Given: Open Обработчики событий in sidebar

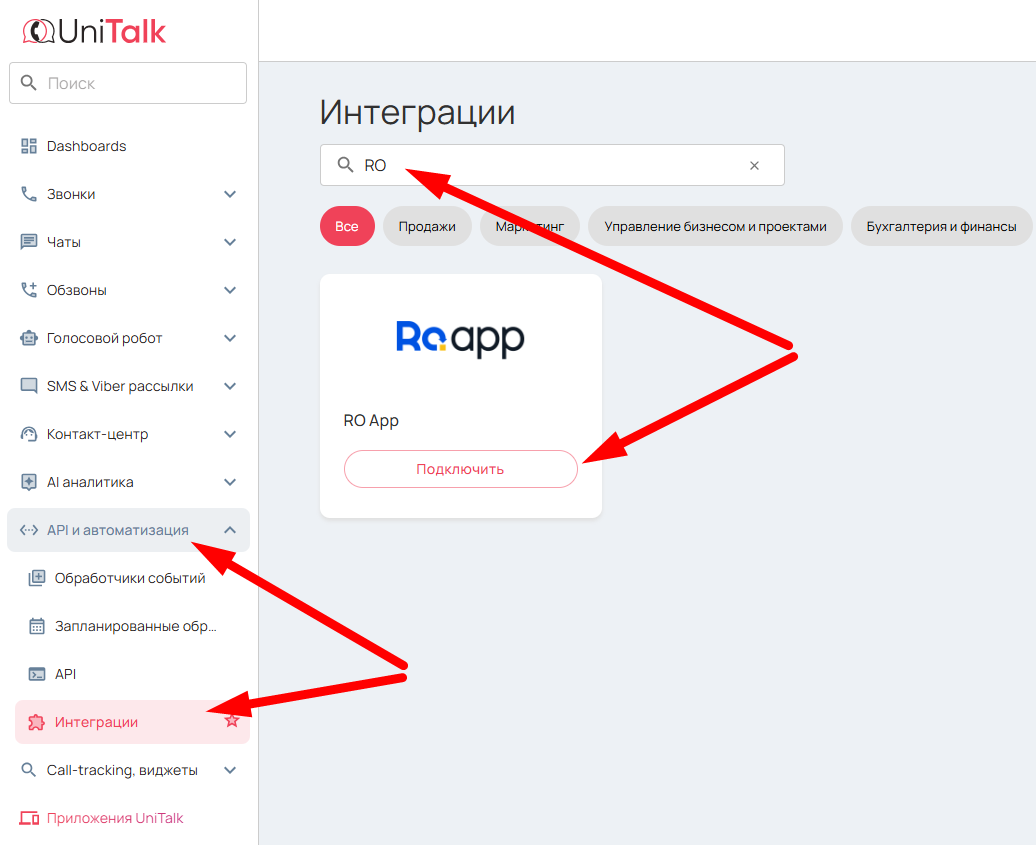Looking at the screenshot, I should click(x=130, y=578).
